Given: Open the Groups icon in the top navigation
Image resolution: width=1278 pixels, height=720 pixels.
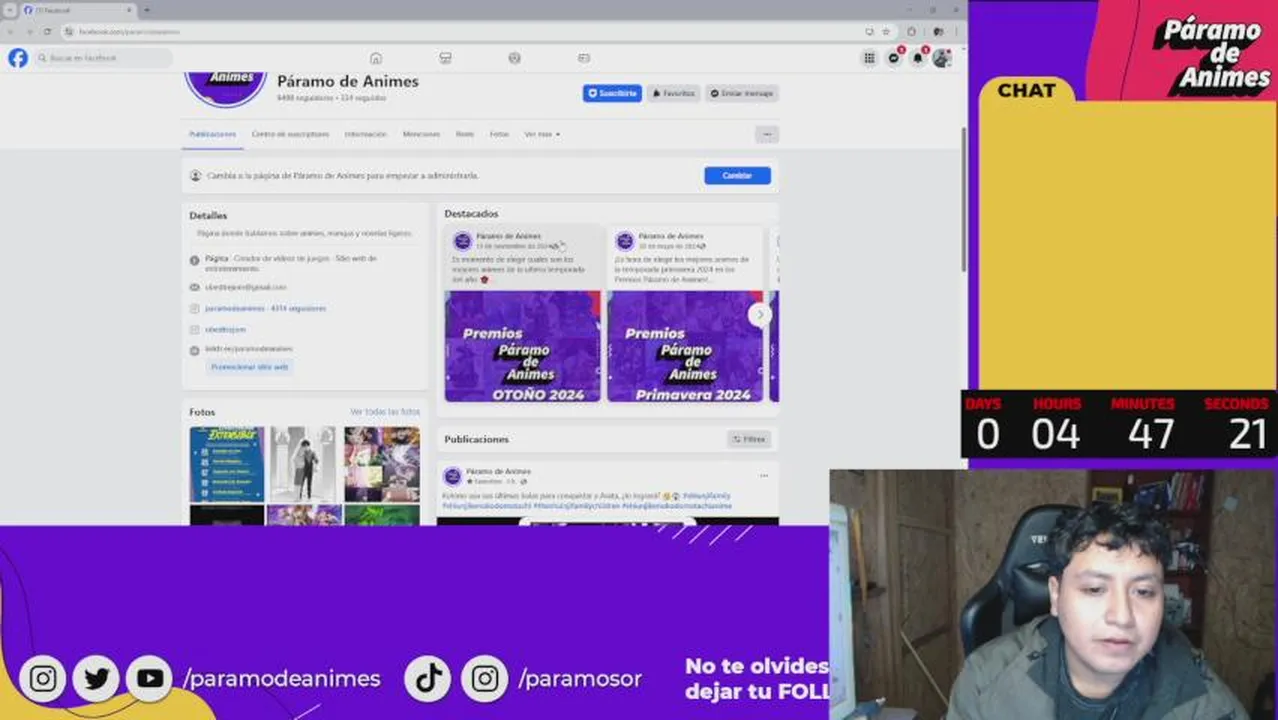Looking at the screenshot, I should [514, 58].
